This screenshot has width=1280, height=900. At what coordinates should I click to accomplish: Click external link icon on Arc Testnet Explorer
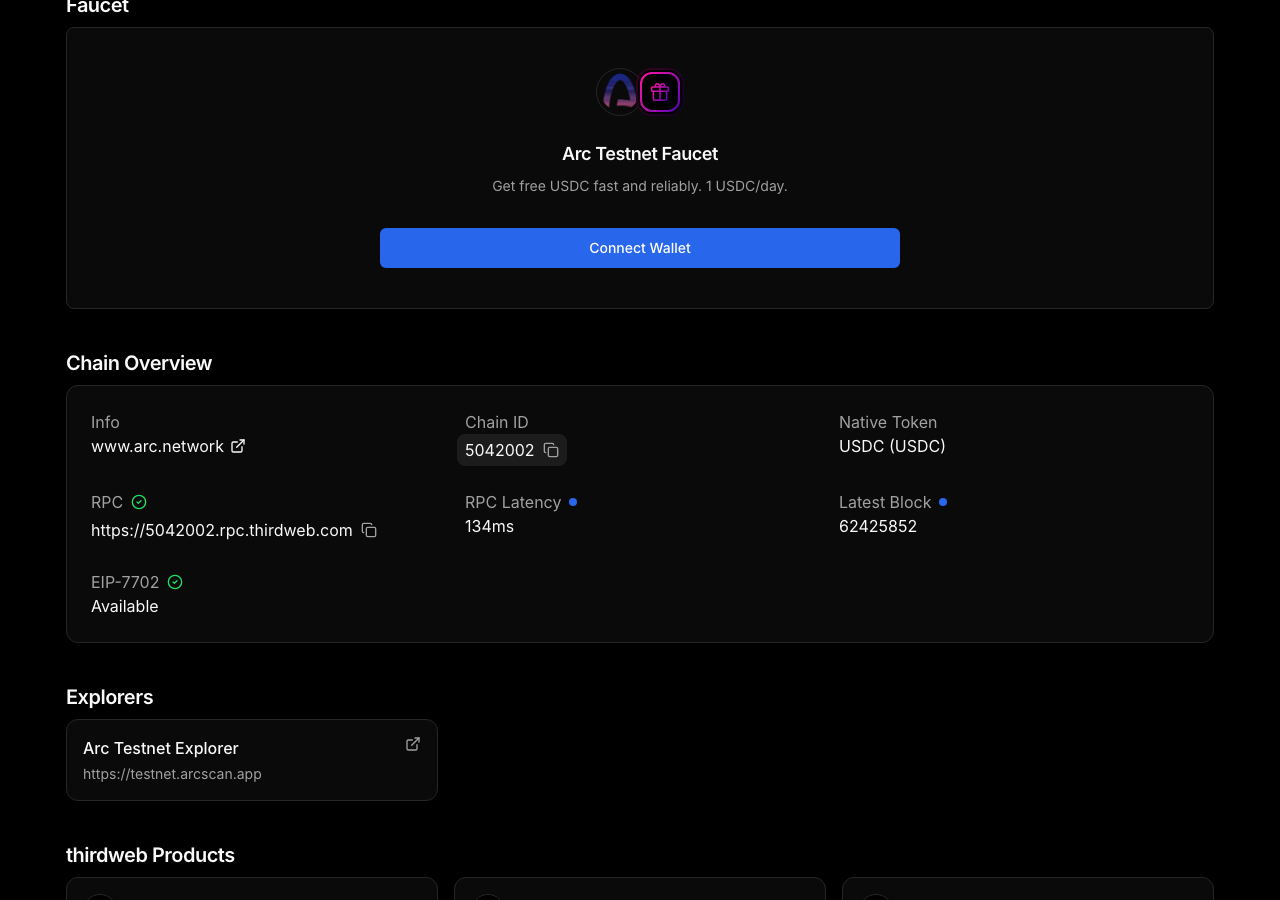pos(413,744)
